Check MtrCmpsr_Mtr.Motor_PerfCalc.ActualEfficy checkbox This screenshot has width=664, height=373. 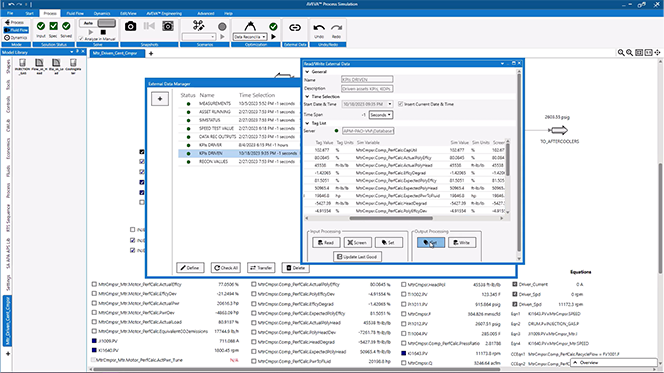pyautogui.click(x=94, y=285)
